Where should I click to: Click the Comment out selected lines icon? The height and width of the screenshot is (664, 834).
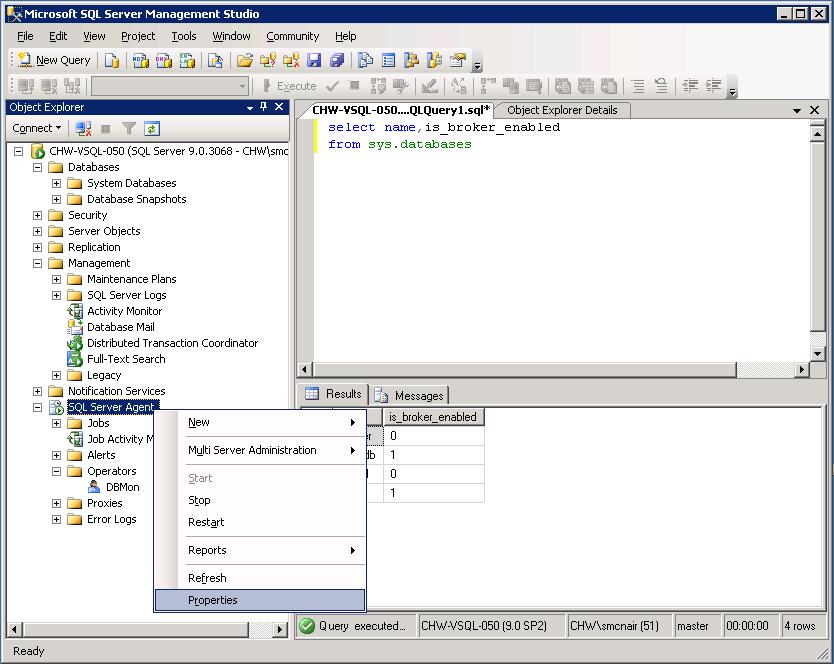point(638,86)
